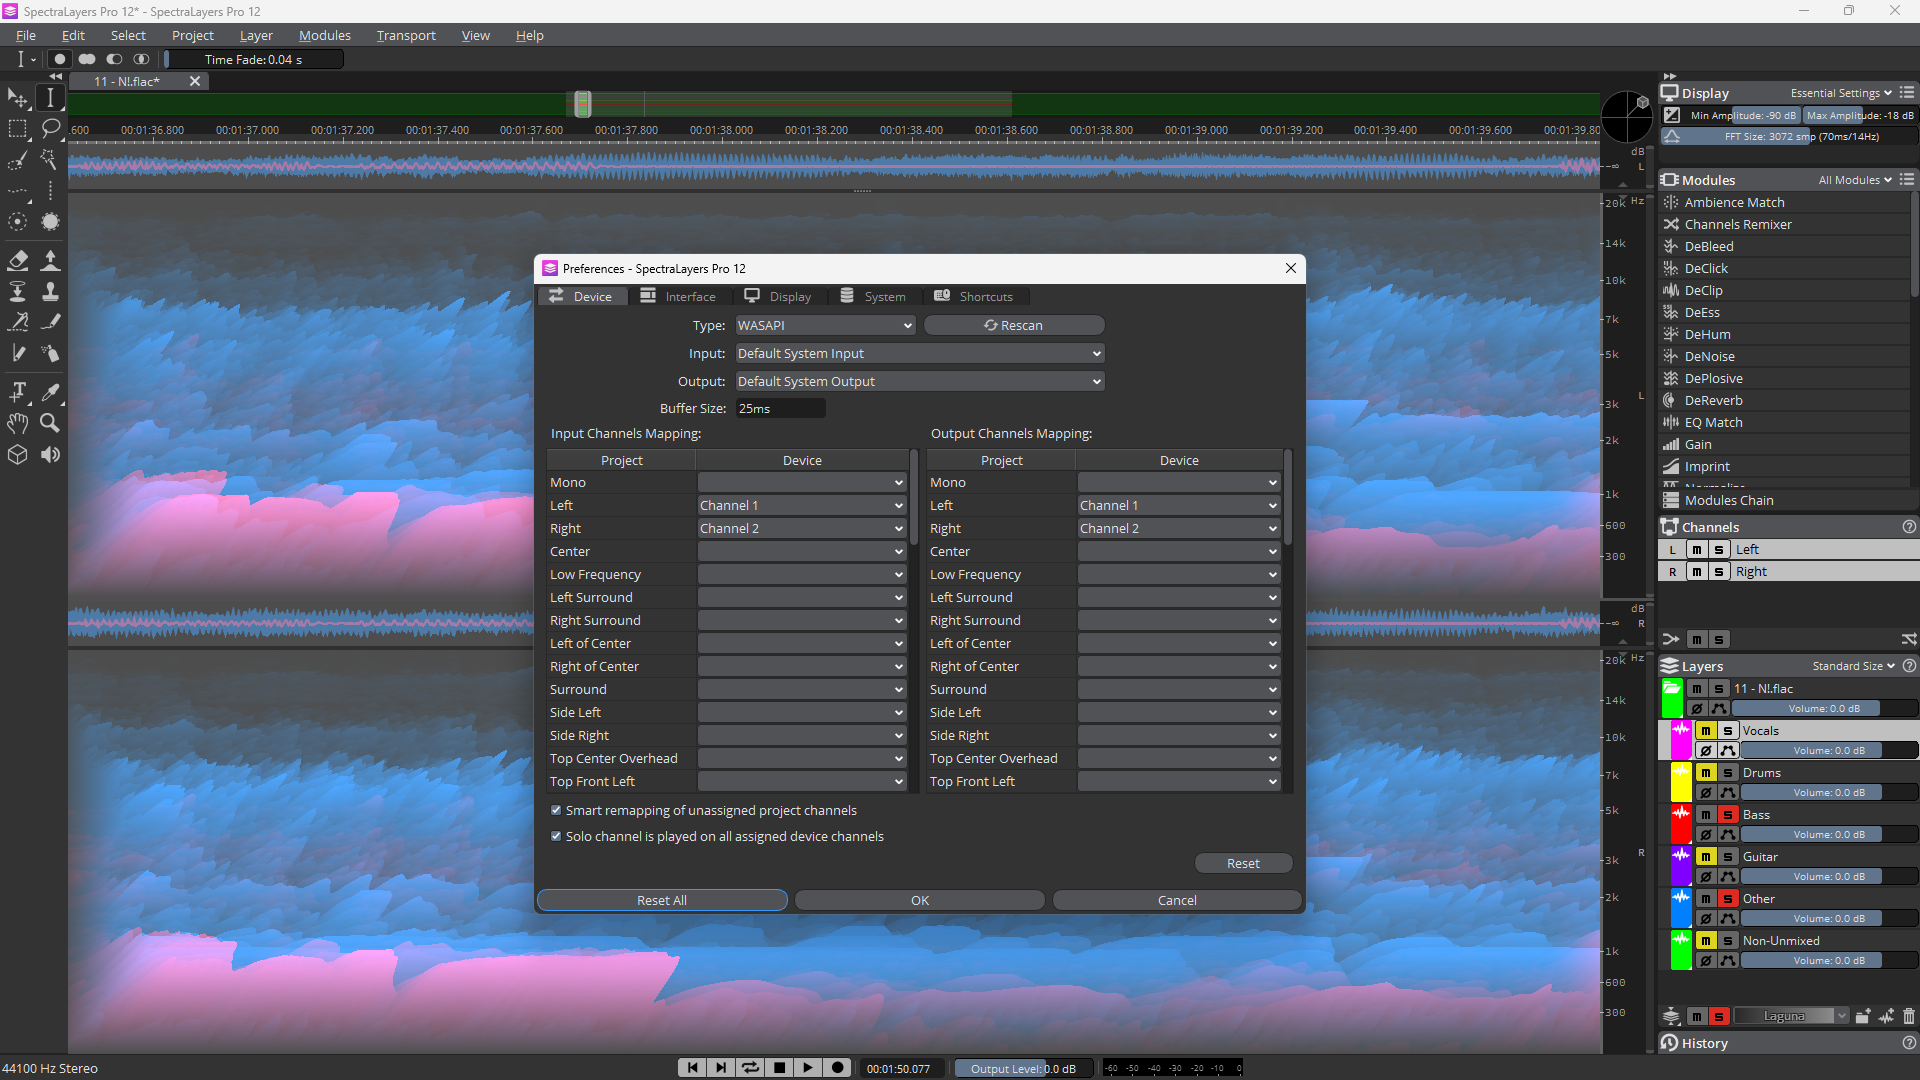This screenshot has height=1080, width=1920.
Task: Open the Essential Settings display dropdown
Action: pyautogui.click(x=1841, y=93)
